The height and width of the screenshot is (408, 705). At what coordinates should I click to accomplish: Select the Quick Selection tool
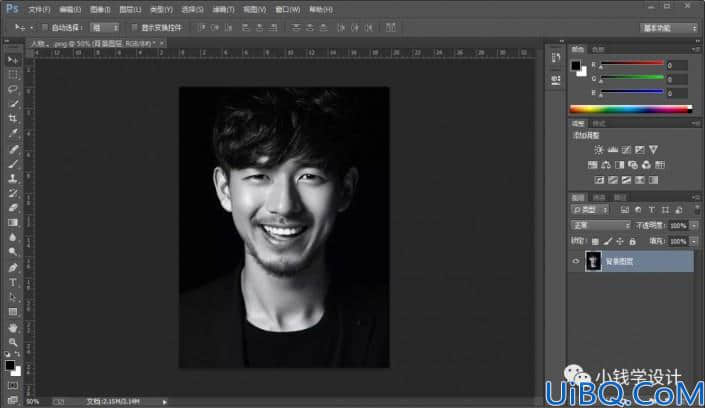coord(13,104)
